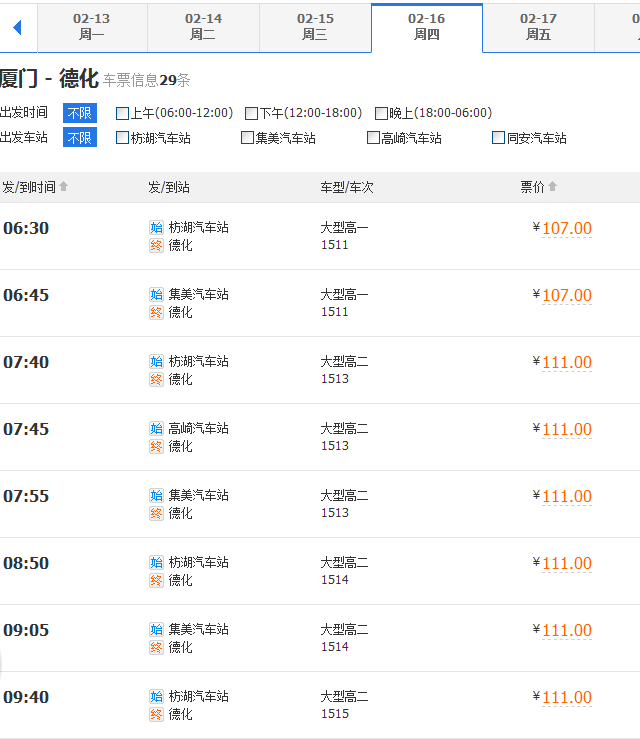Click the 厦门 - 德化 route heading
The width and height of the screenshot is (640, 739).
pos(49,78)
